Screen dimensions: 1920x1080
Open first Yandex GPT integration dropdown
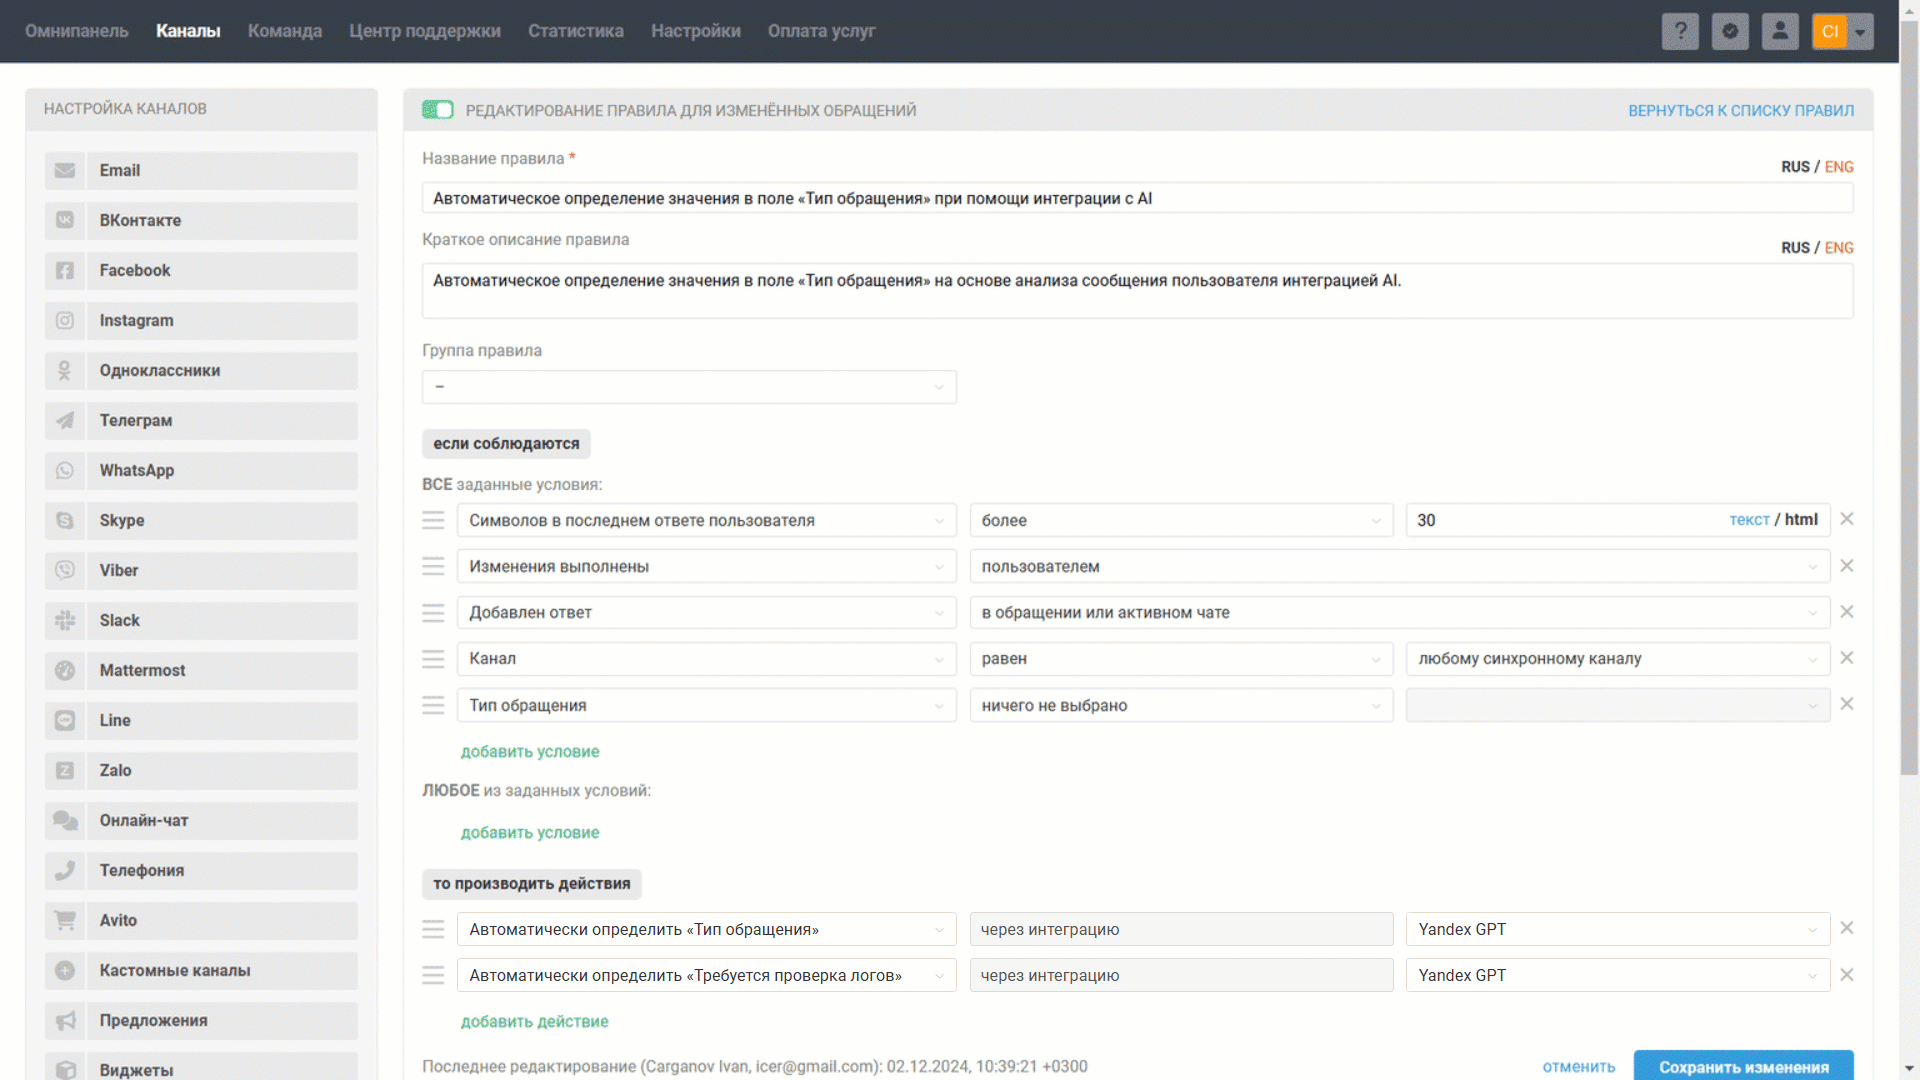pos(1617,929)
